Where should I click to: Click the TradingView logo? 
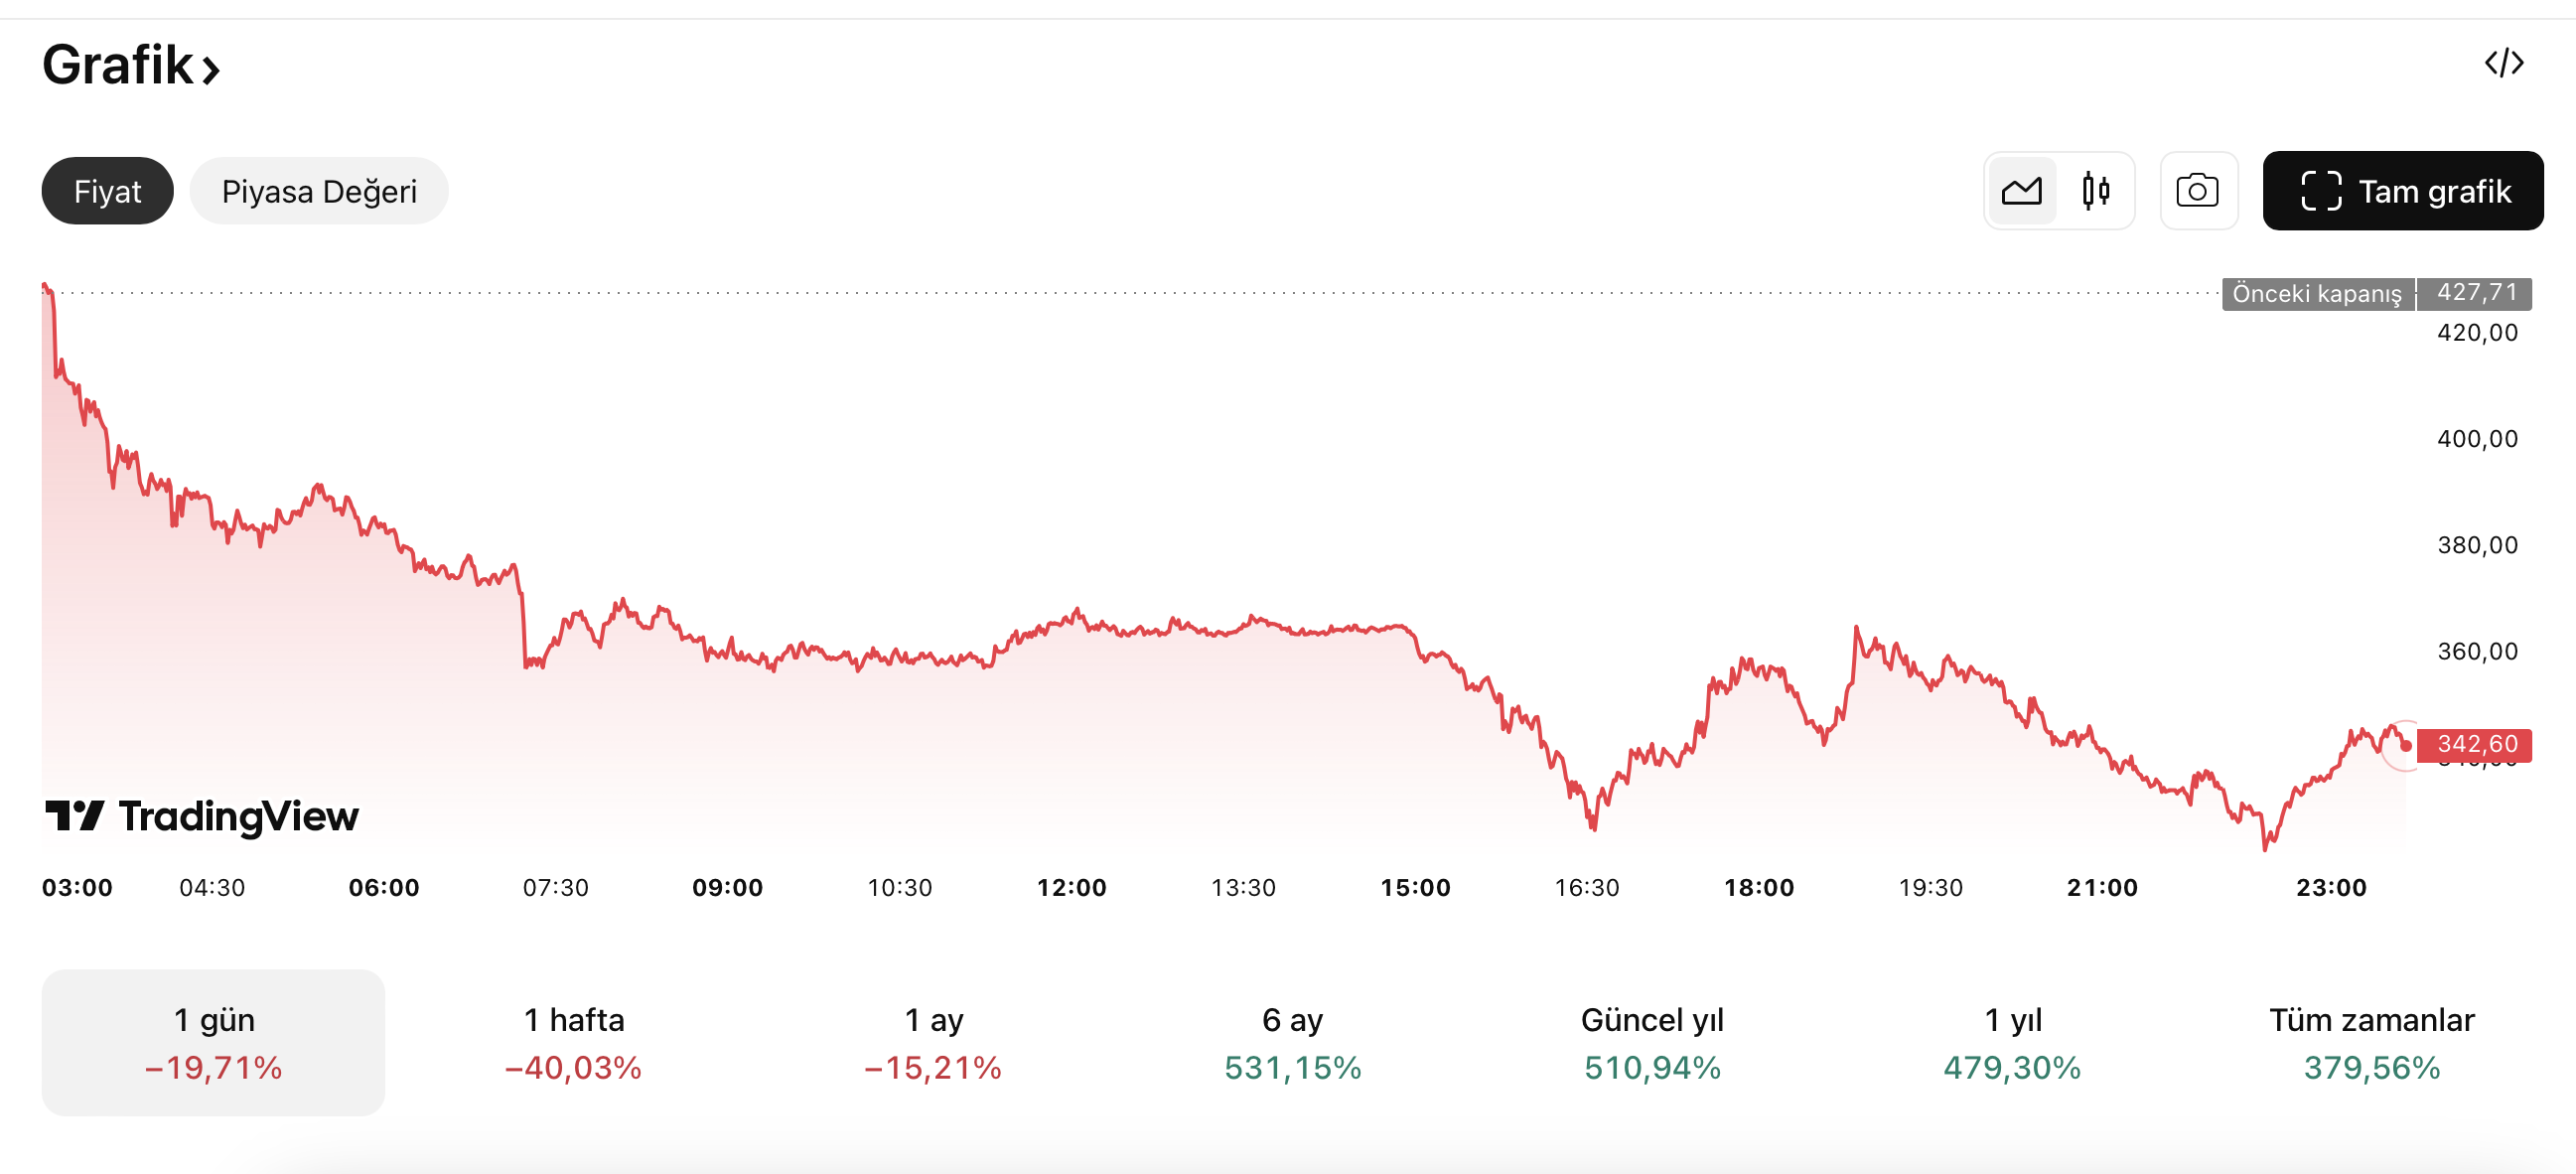pyautogui.click(x=202, y=816)
